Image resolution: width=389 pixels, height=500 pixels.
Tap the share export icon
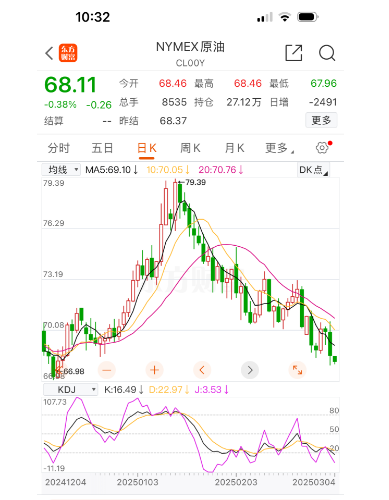(294, 53)
